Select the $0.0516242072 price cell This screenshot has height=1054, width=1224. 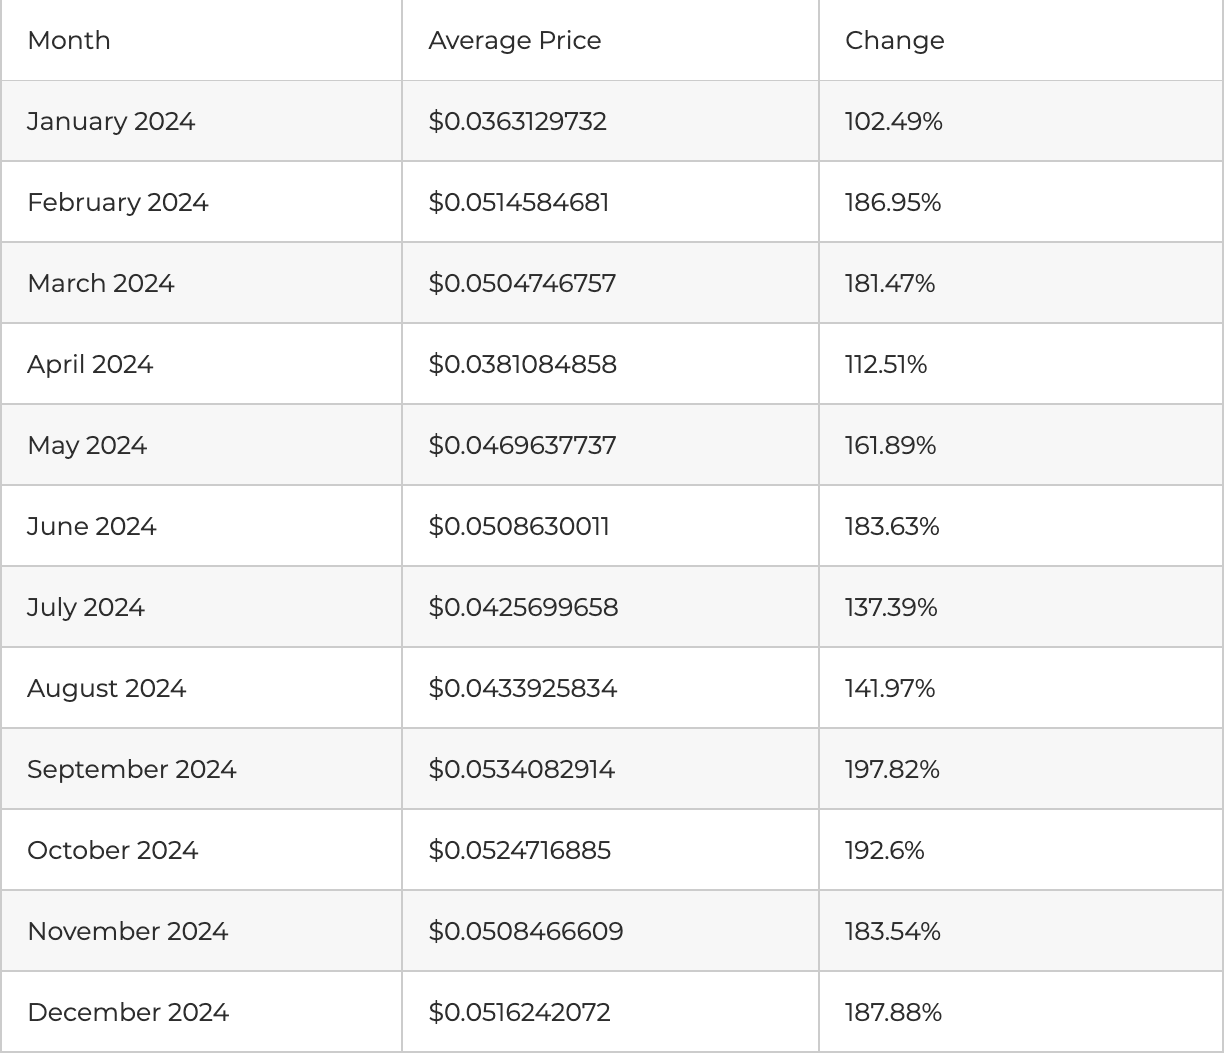click(x=519, y=1012)
